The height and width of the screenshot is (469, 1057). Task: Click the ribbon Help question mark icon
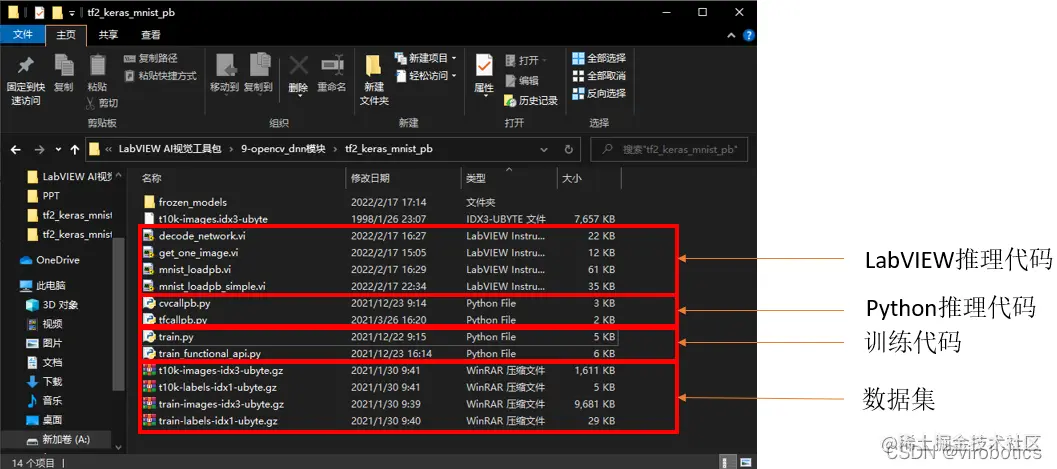pos(749,35)
